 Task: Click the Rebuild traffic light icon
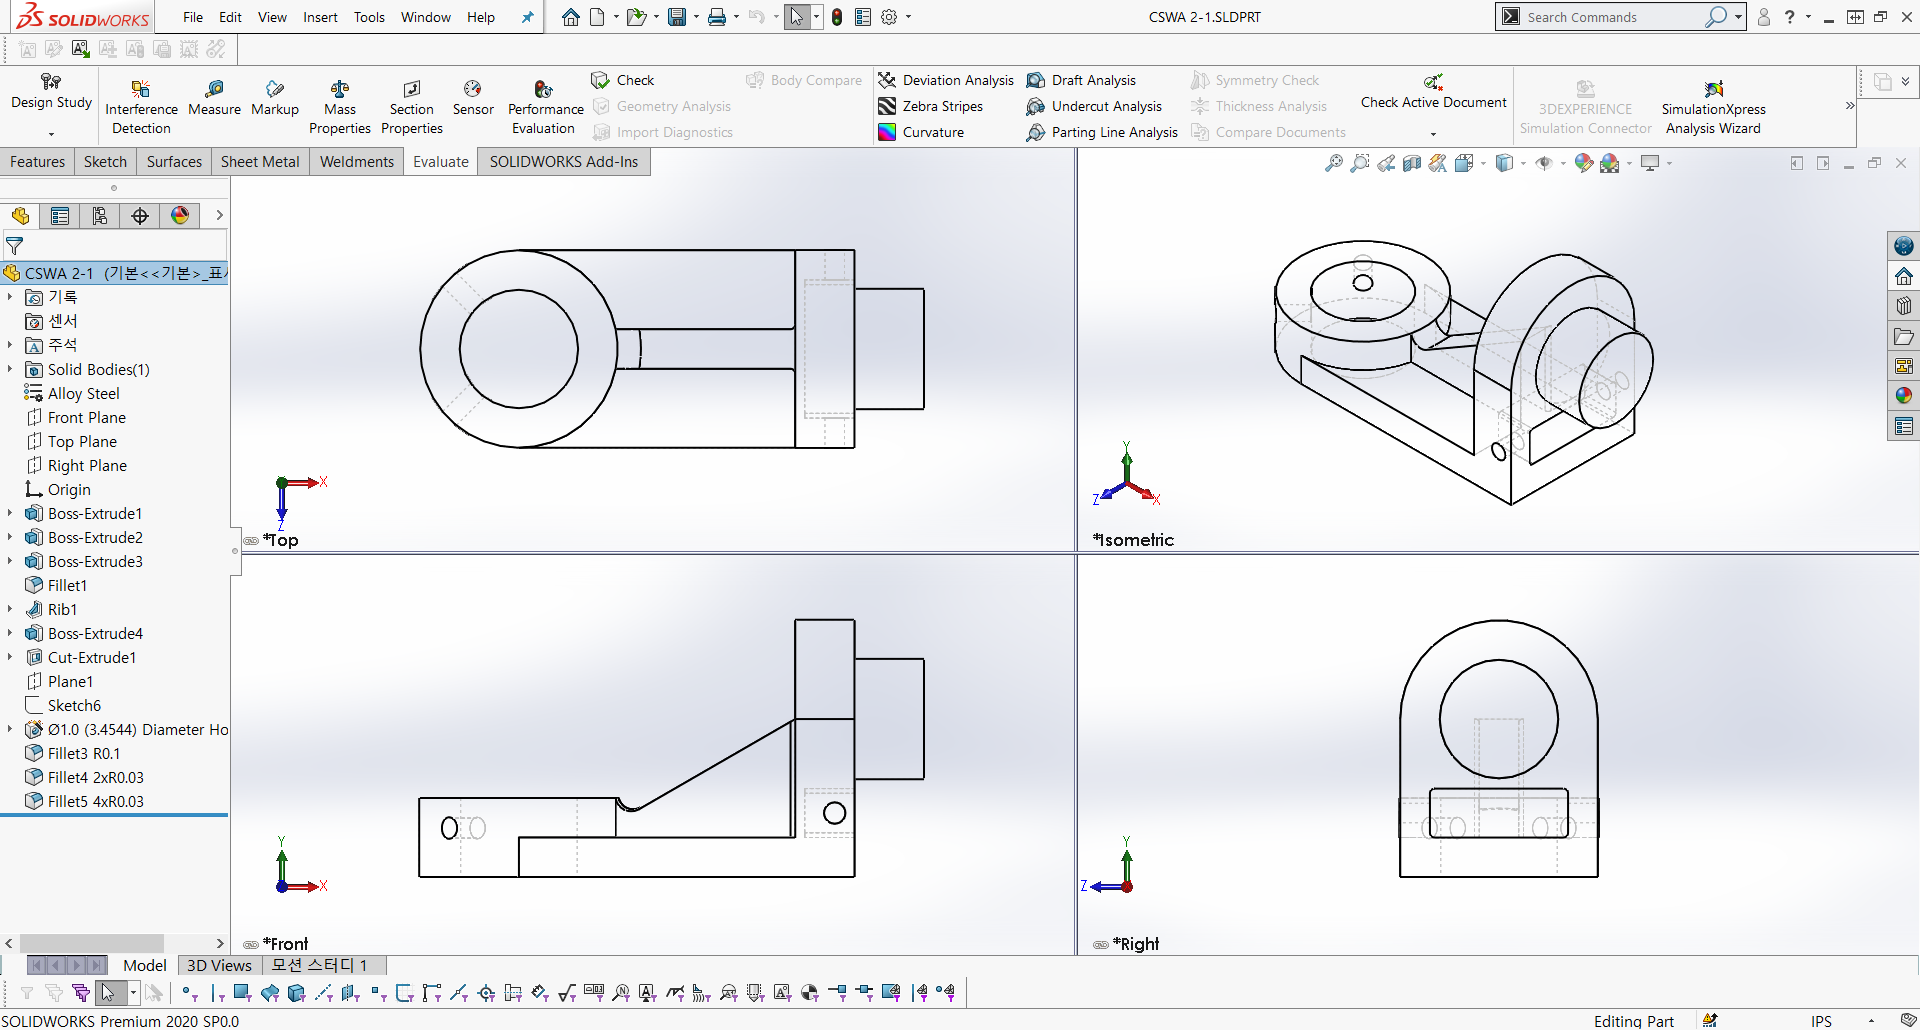pos(837,17)
